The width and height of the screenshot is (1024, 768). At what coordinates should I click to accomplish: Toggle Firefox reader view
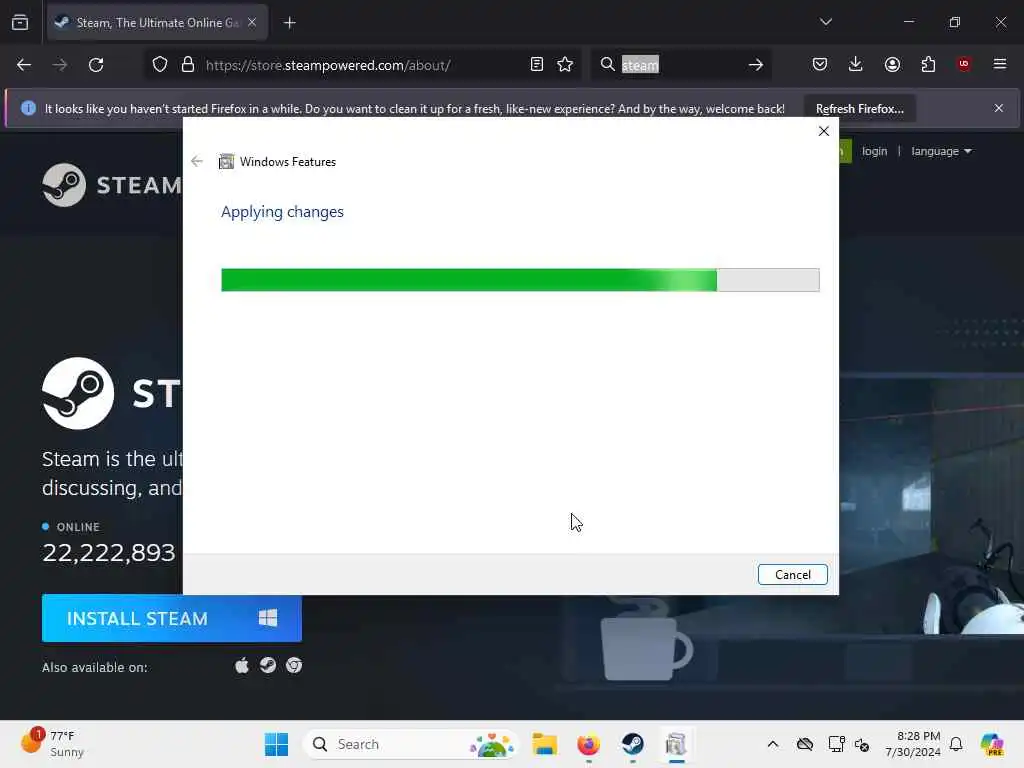pyautogui.click(x=536, y=65)
